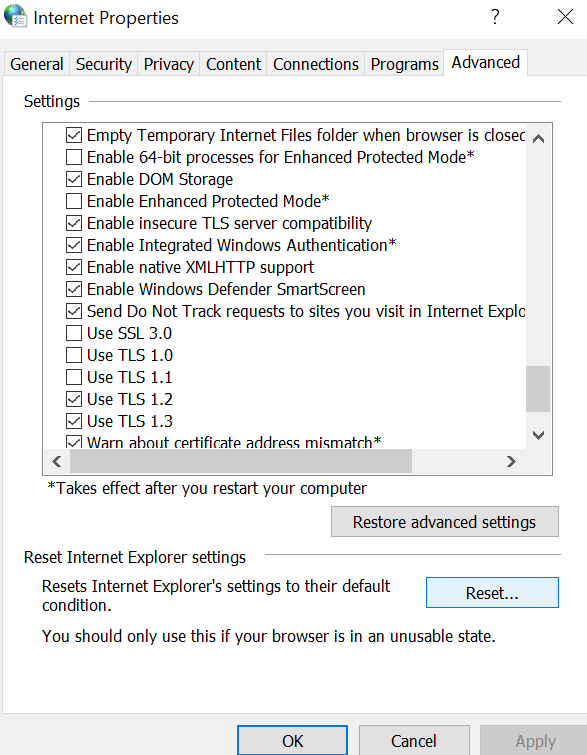The image size is (587, 755).
Task: Disable Enable Windows Defender SmartScreen
Action: click(x=74, y=289)
